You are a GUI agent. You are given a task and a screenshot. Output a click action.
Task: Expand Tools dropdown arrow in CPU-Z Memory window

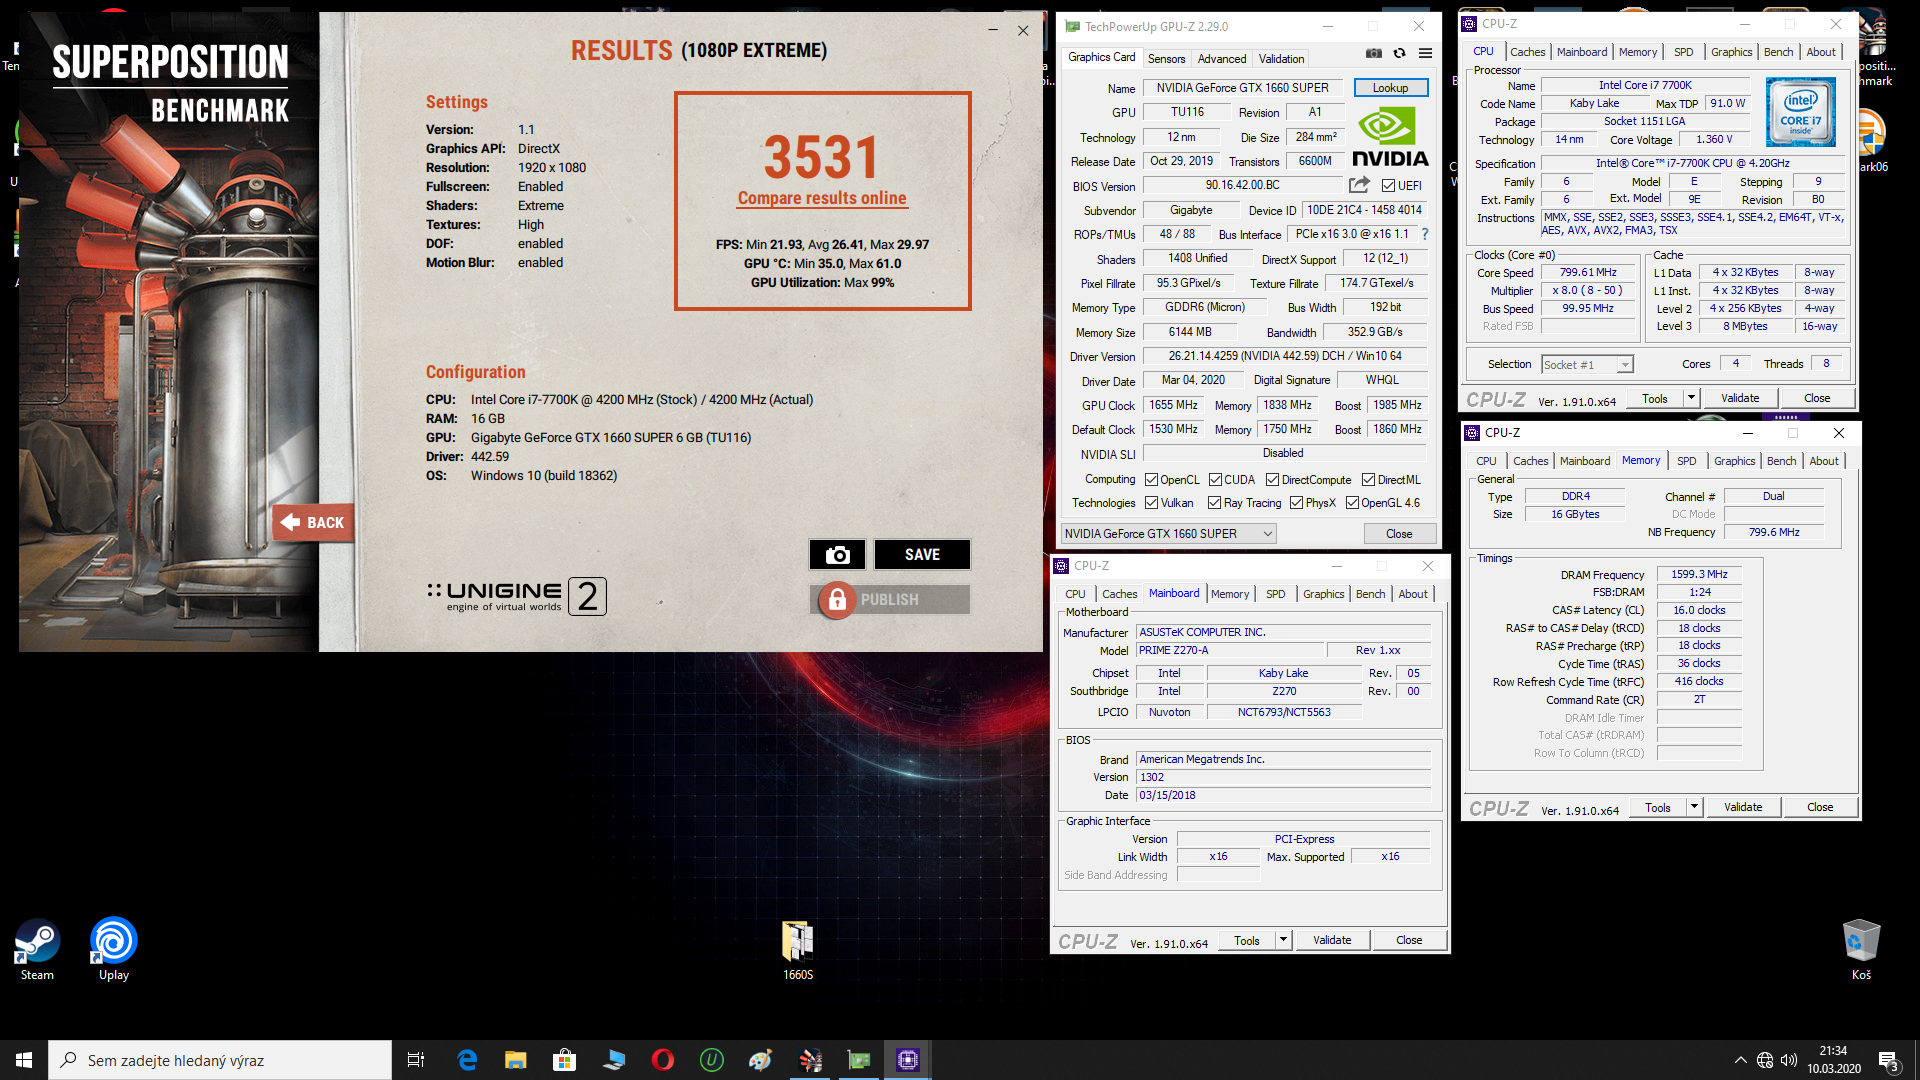coord(1694,807)
